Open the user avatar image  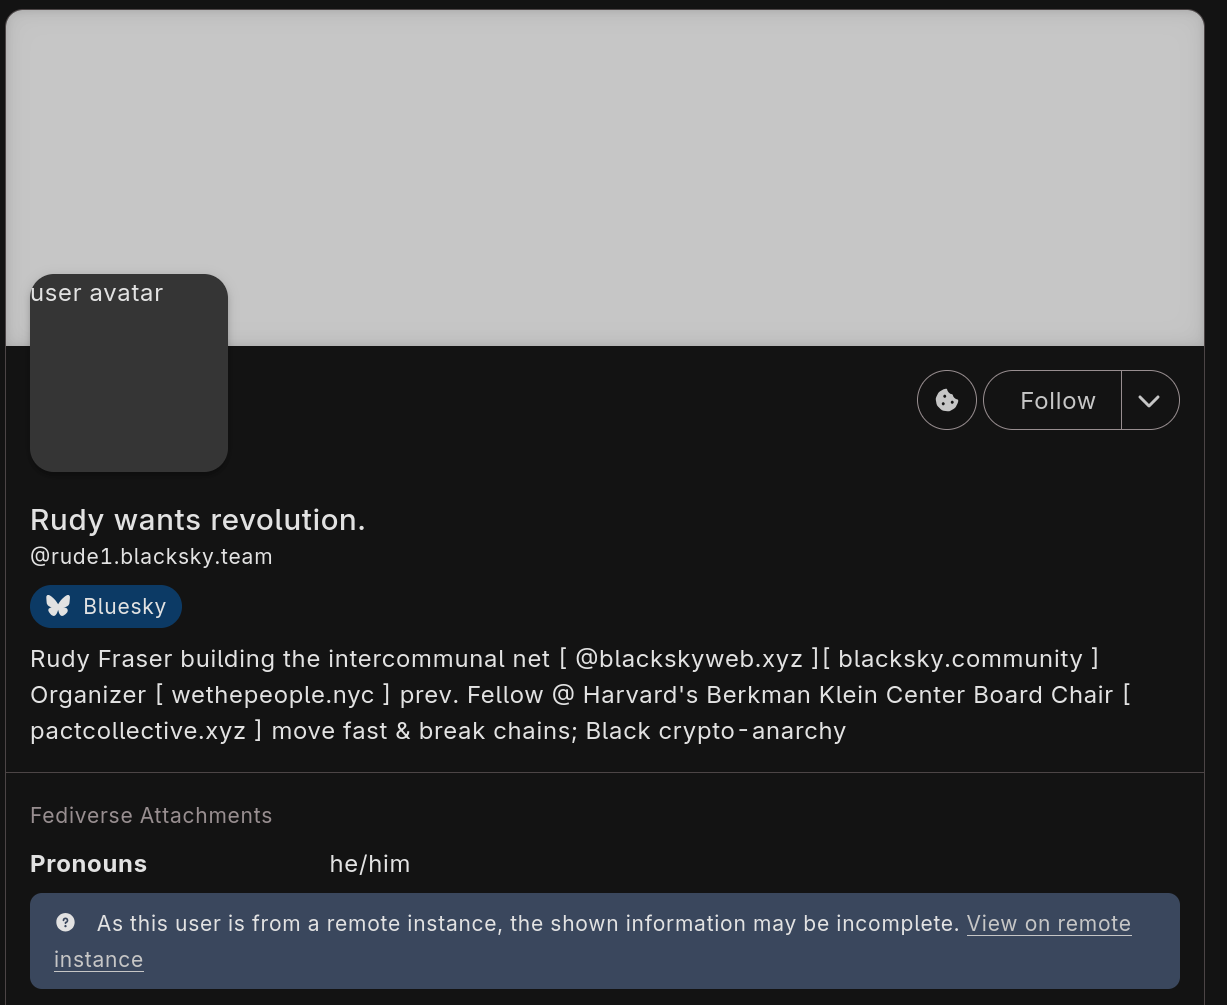point(129,373)
